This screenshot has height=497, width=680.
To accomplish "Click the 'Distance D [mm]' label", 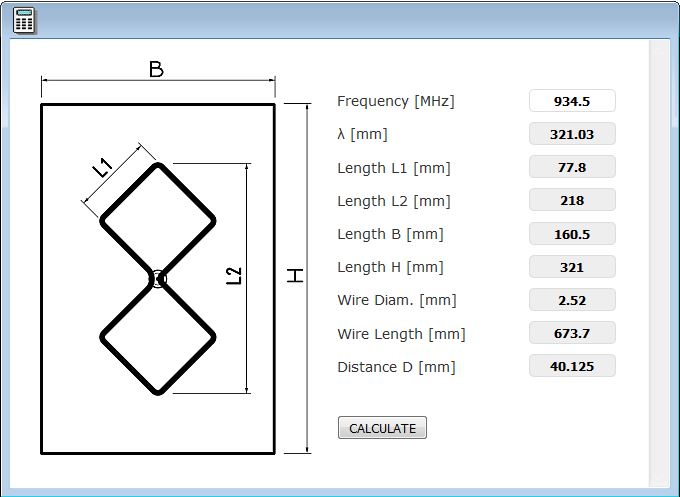I will pyautogui.click(x=396, y=367).
